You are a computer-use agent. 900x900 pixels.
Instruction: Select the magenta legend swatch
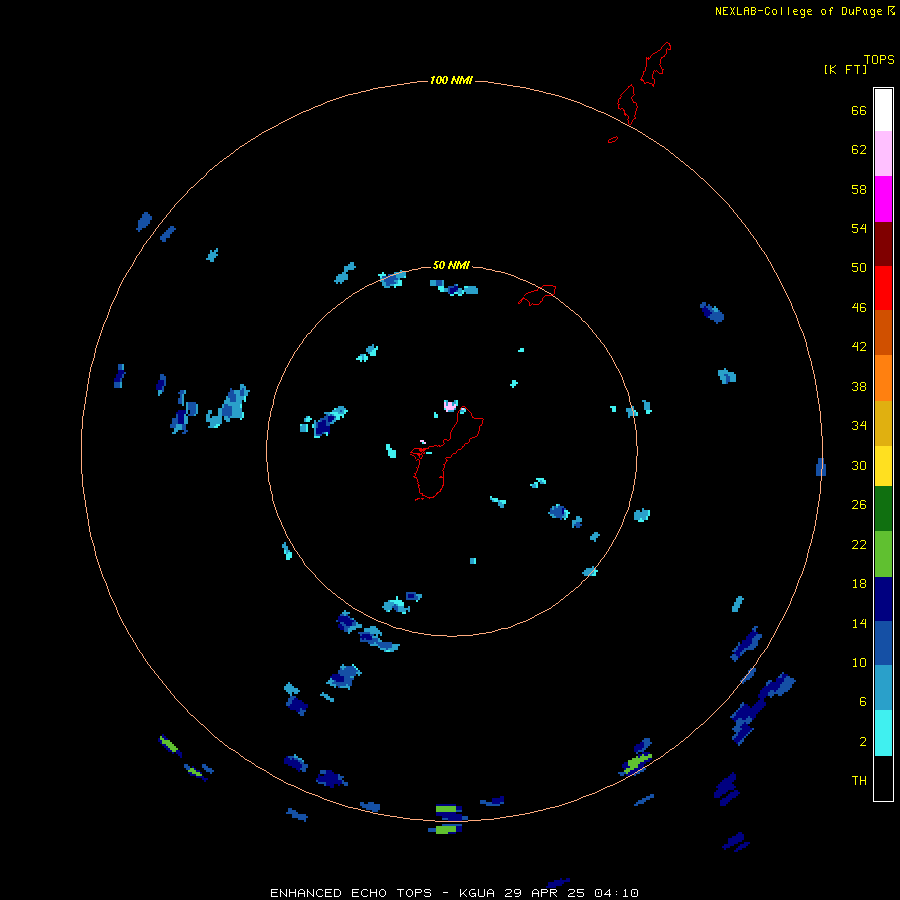click(883, 199)
